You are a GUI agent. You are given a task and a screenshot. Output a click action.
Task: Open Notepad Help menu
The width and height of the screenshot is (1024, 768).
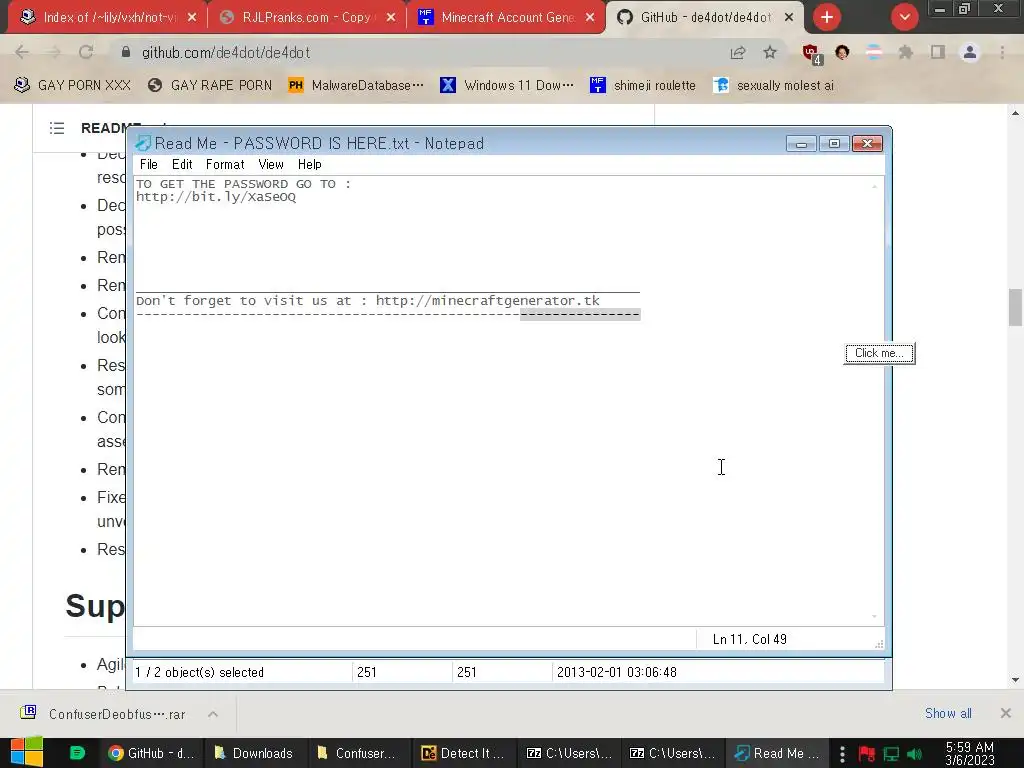point(310,165)
